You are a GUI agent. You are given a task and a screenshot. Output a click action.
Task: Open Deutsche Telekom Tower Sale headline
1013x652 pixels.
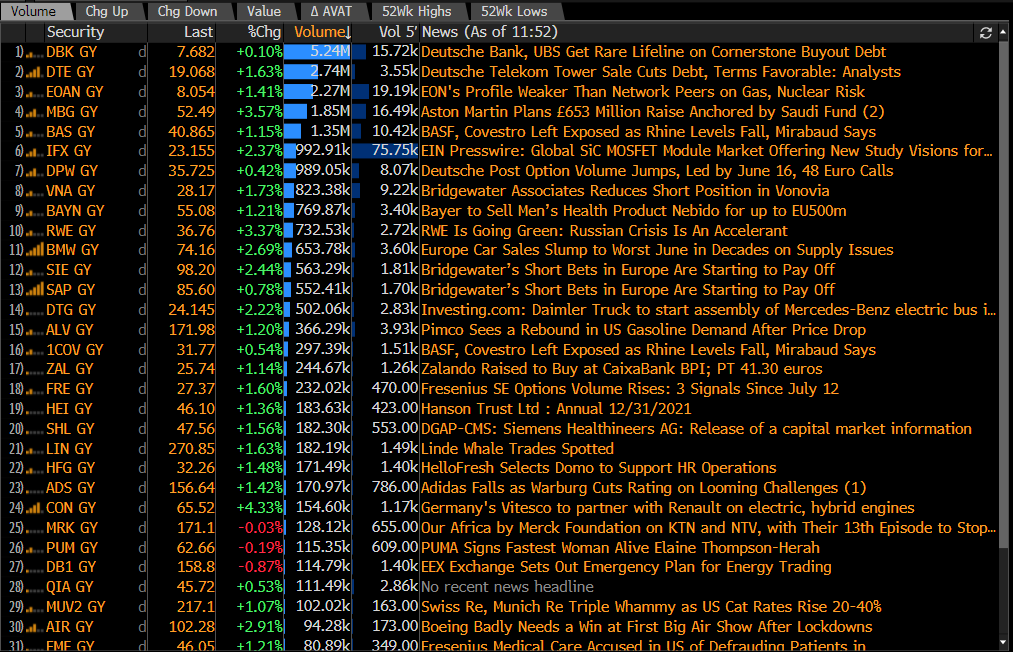[661, 72]
